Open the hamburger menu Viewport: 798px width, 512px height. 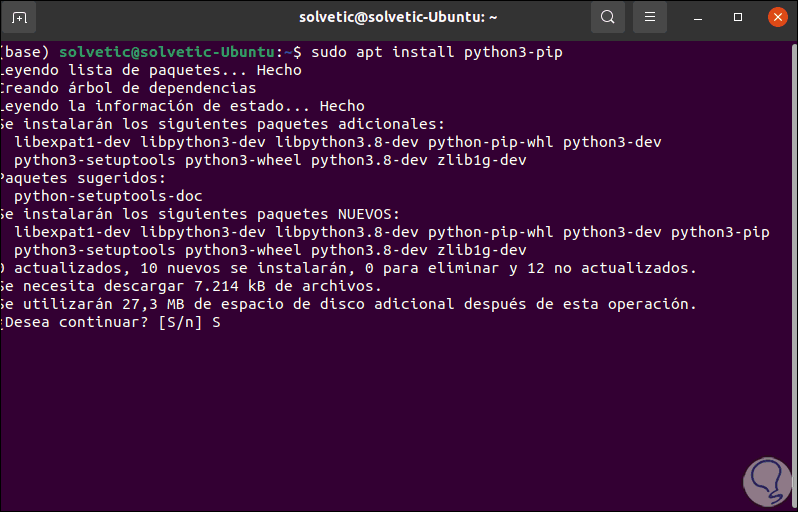click(650, 17)
